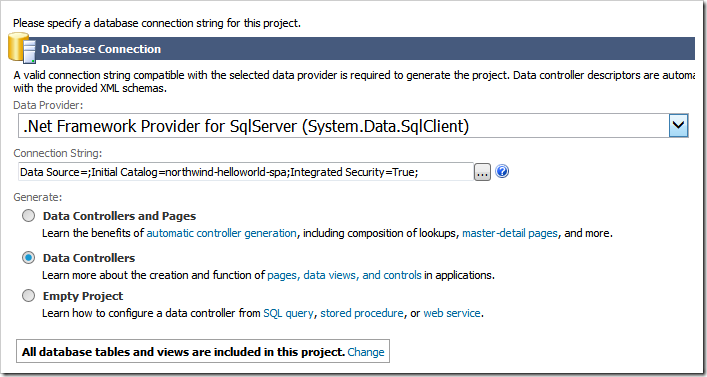
Task: Open the SQL query link
Action: click(x=288, y=313)
